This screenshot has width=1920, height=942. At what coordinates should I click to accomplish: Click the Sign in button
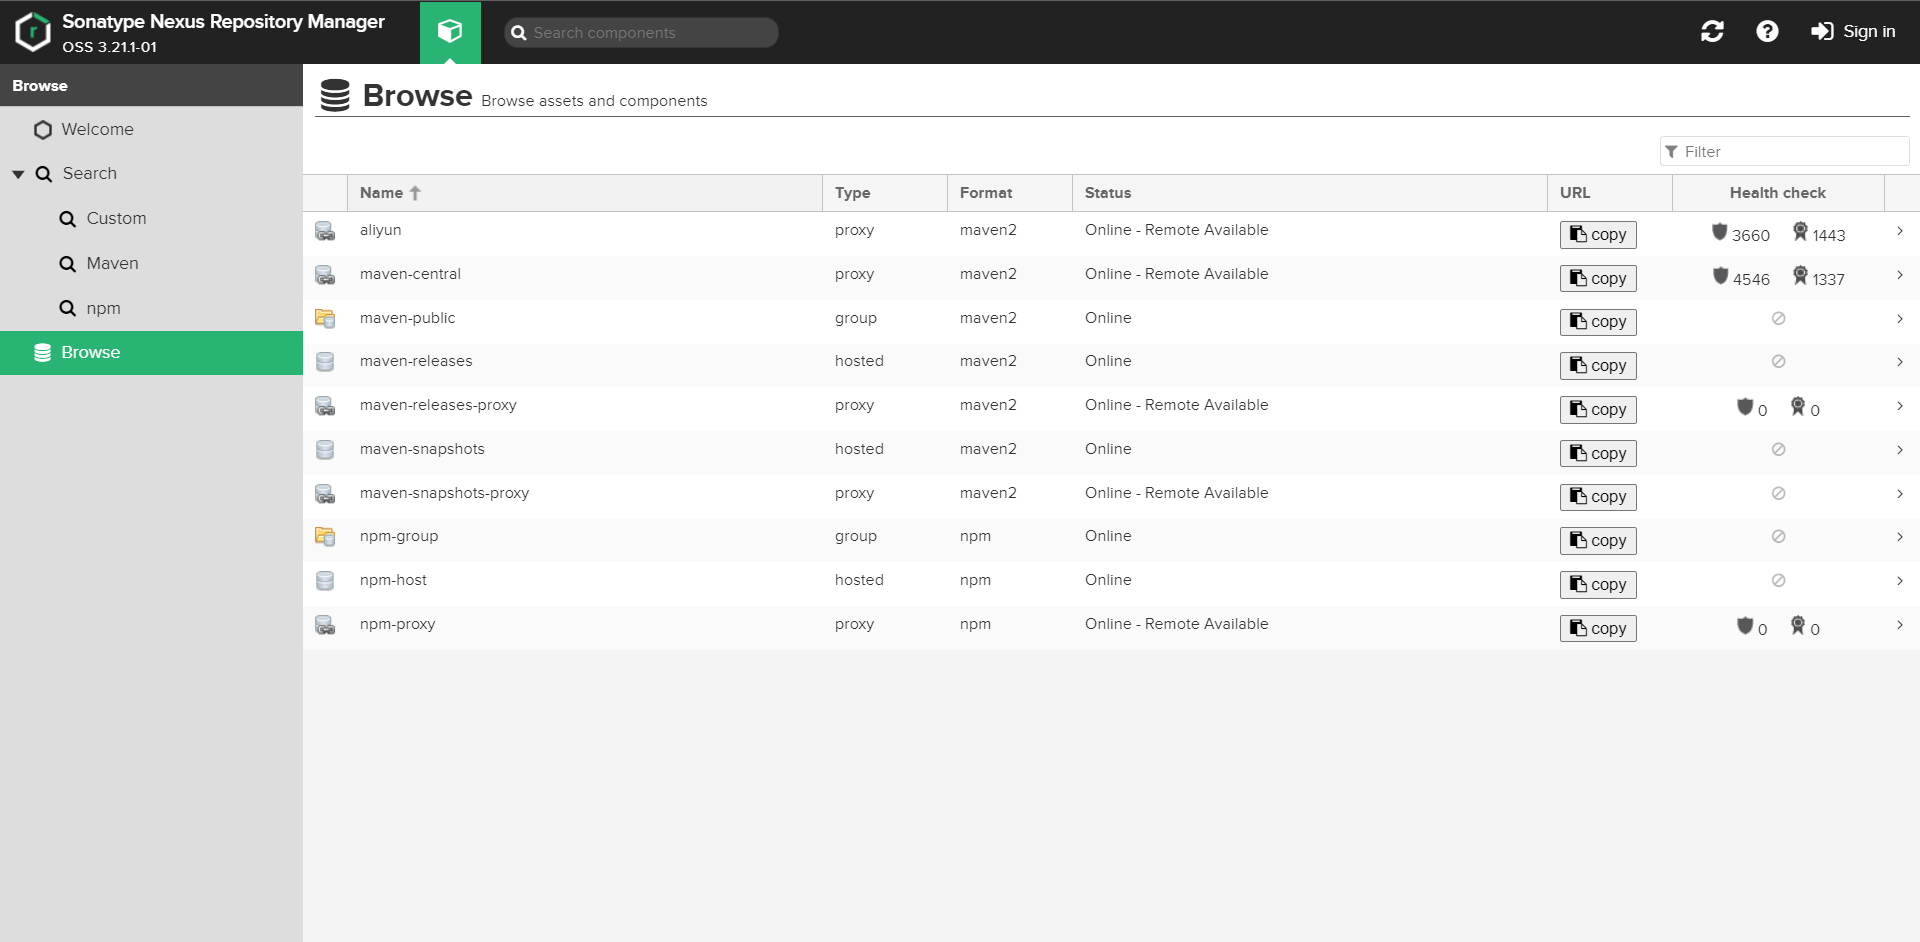coord(1853,32)
